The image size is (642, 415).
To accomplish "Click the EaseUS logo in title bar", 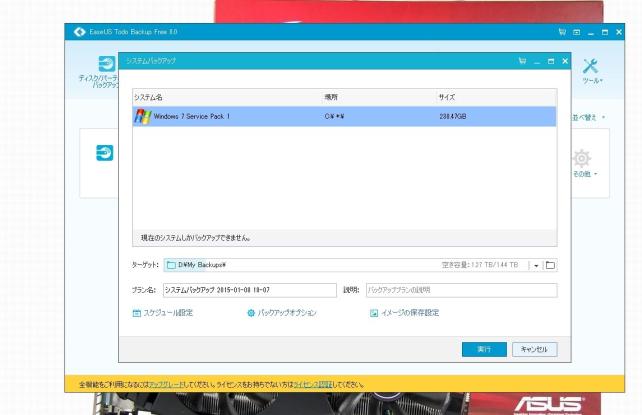I will 79,32.
